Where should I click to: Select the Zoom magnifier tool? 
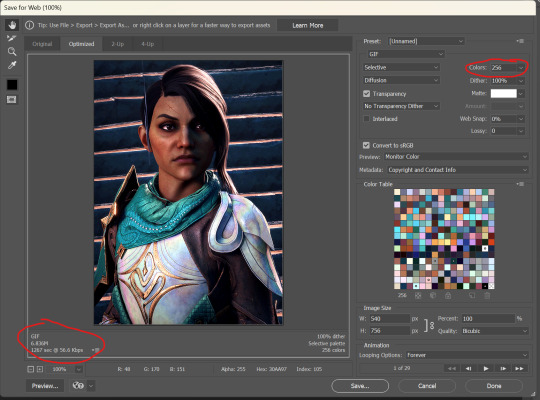pos(12,52)
